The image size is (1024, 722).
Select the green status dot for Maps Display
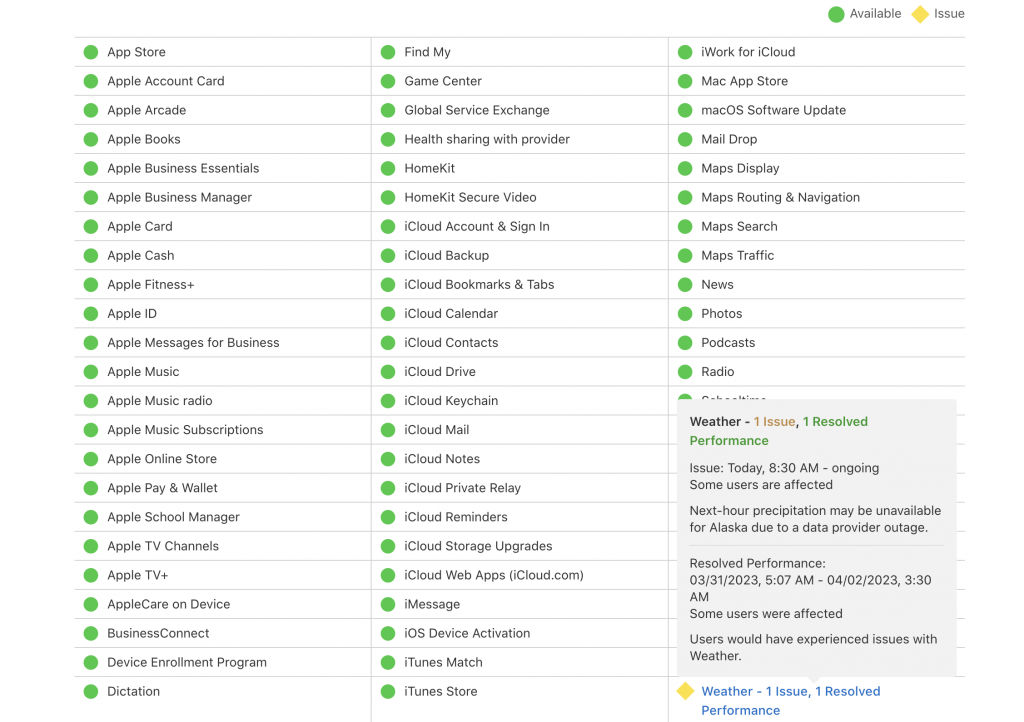click(x=685, y=168)
